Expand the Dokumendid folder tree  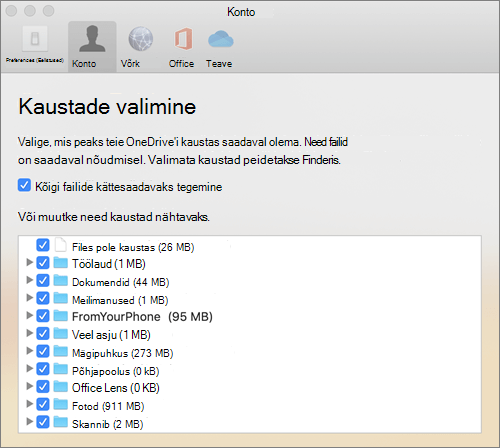point(30,280)
